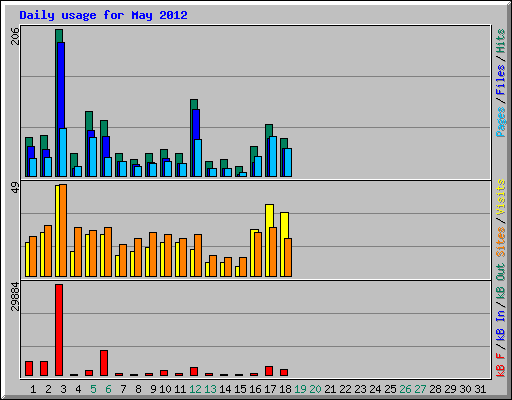This screenshot has height=400, width=512.
Task: Click the green hits bar for day 12
Action: click(x=194, y=104)
